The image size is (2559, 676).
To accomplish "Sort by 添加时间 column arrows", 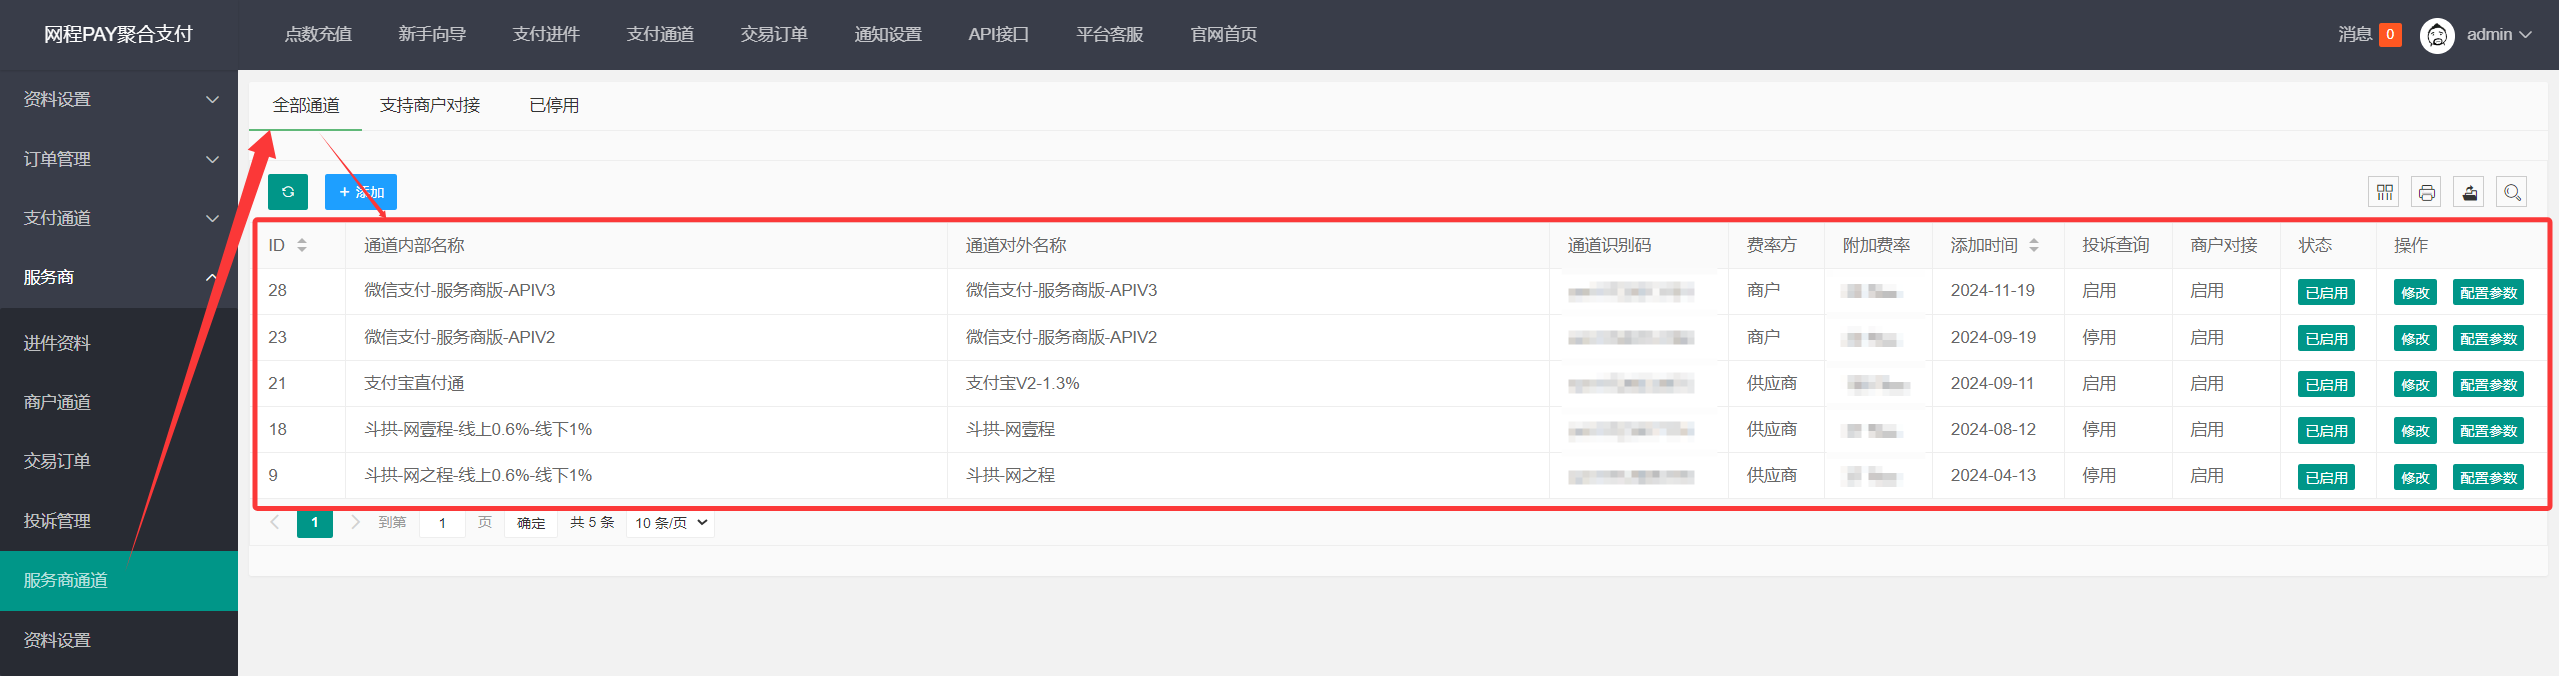I will pos(2033,245).
